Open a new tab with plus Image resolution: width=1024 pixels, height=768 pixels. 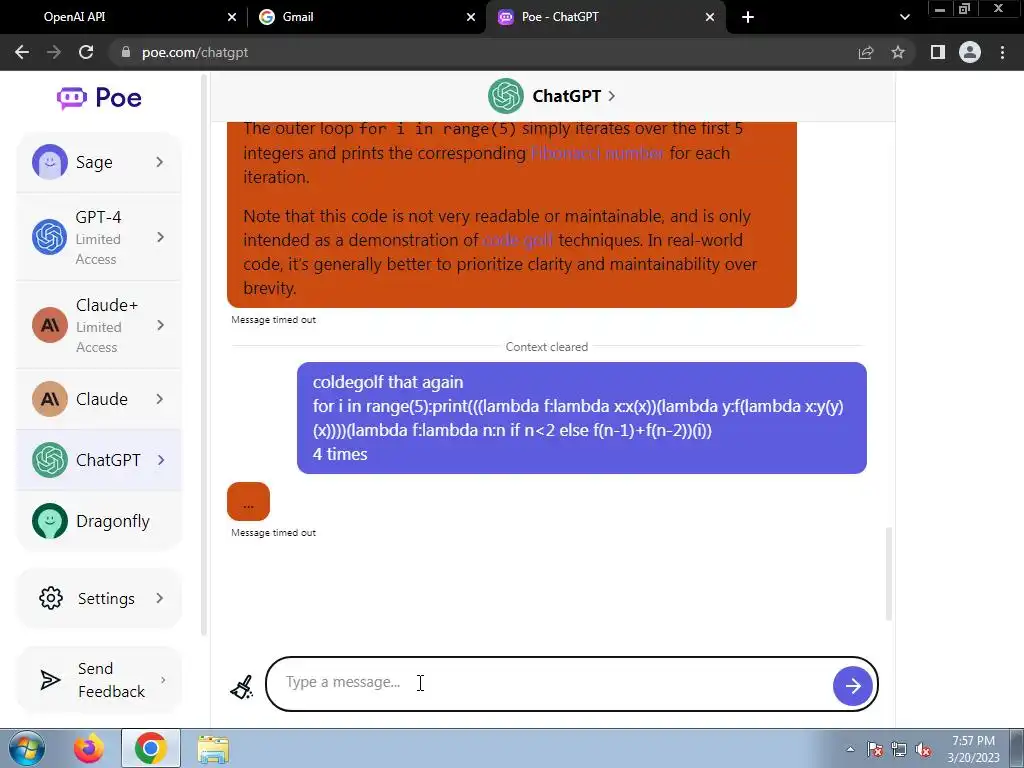point(748,17)
